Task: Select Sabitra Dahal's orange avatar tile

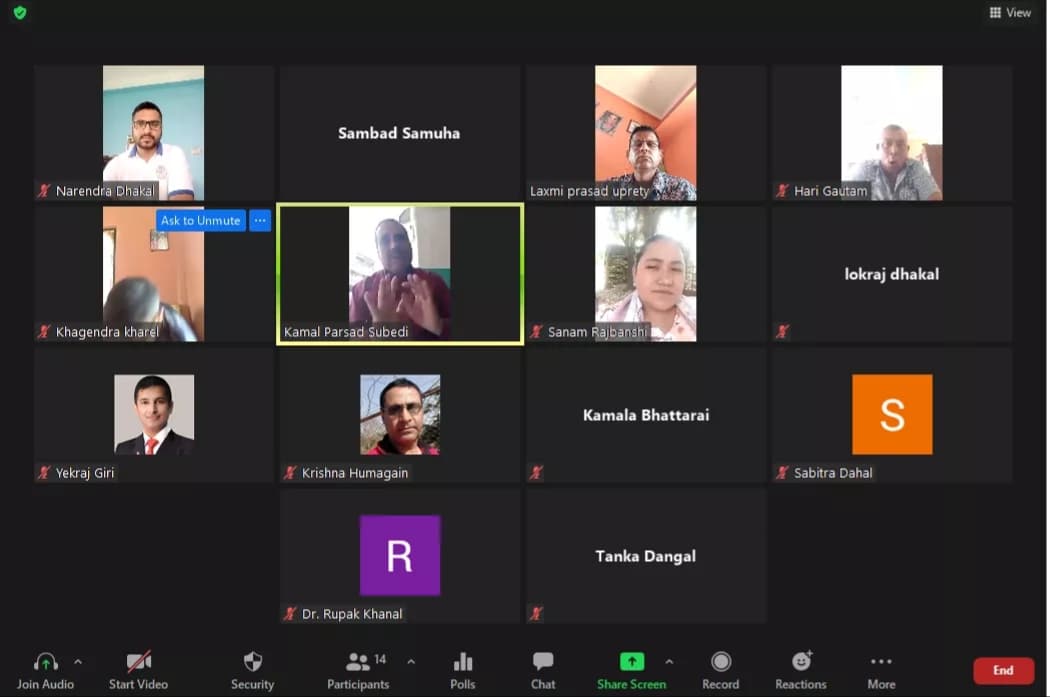Action: (x=892, y=414)
